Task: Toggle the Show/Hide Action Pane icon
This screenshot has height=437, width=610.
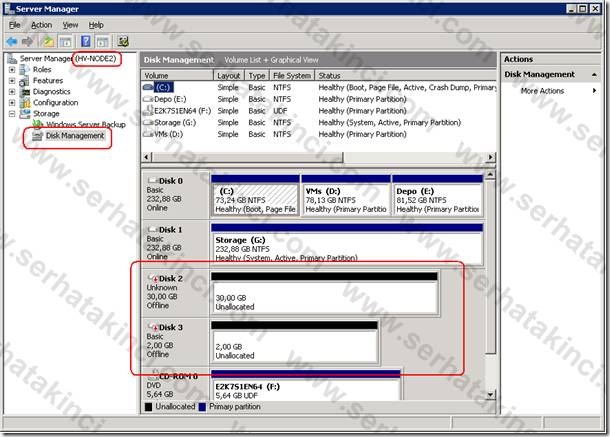Action: point(103,41)
